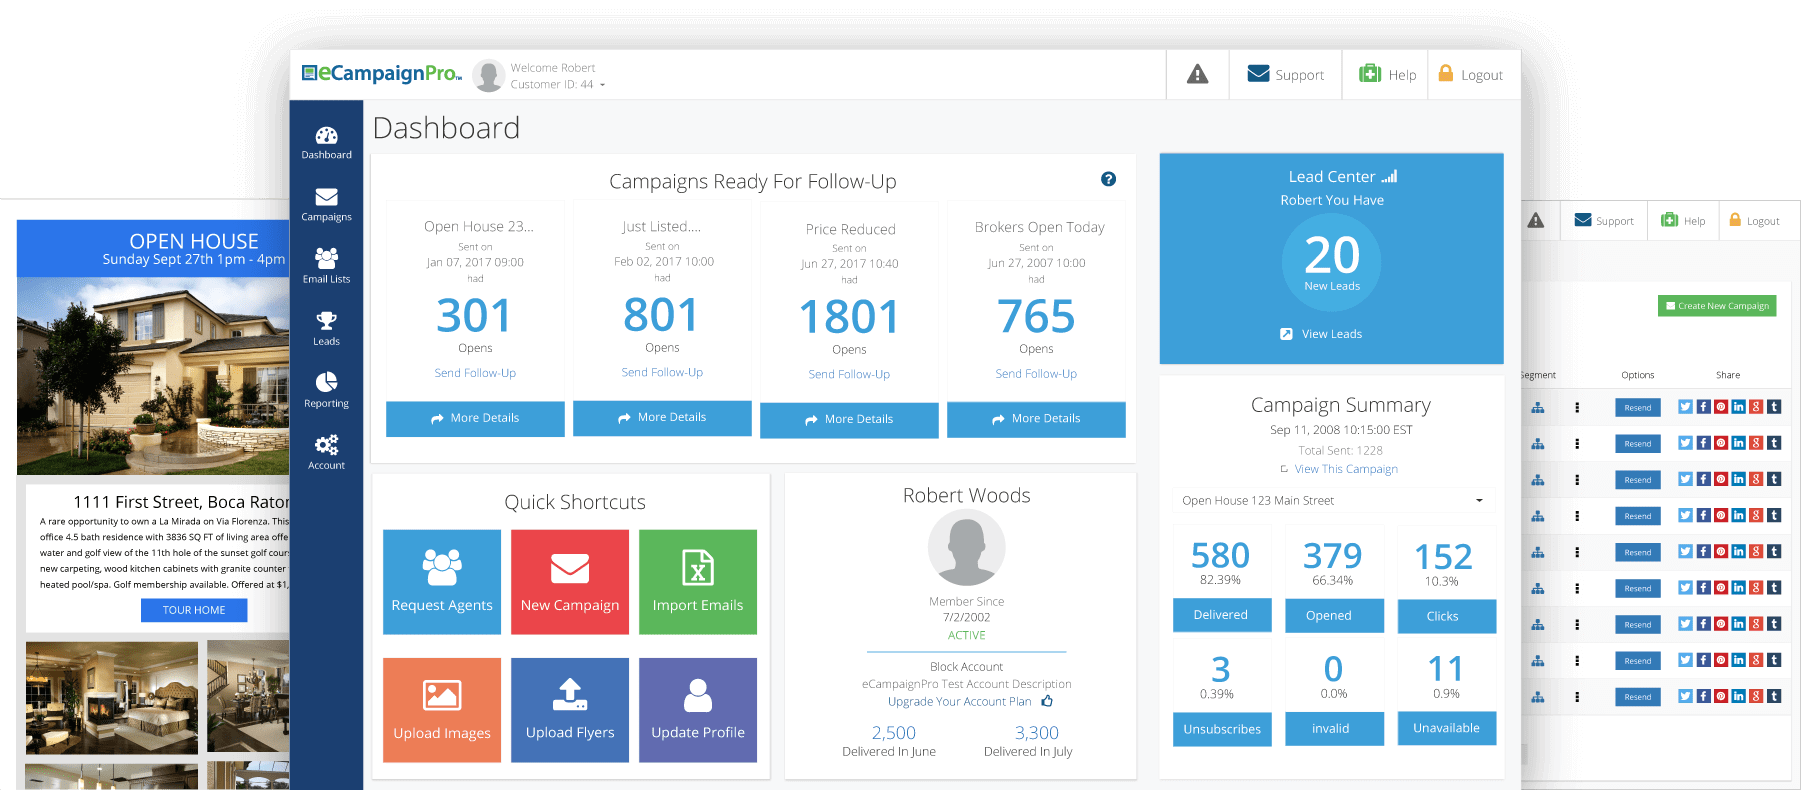The image size is (1801, 790).
Task: Share first row campaign on LinkedIn
Action: [1739, 407]
